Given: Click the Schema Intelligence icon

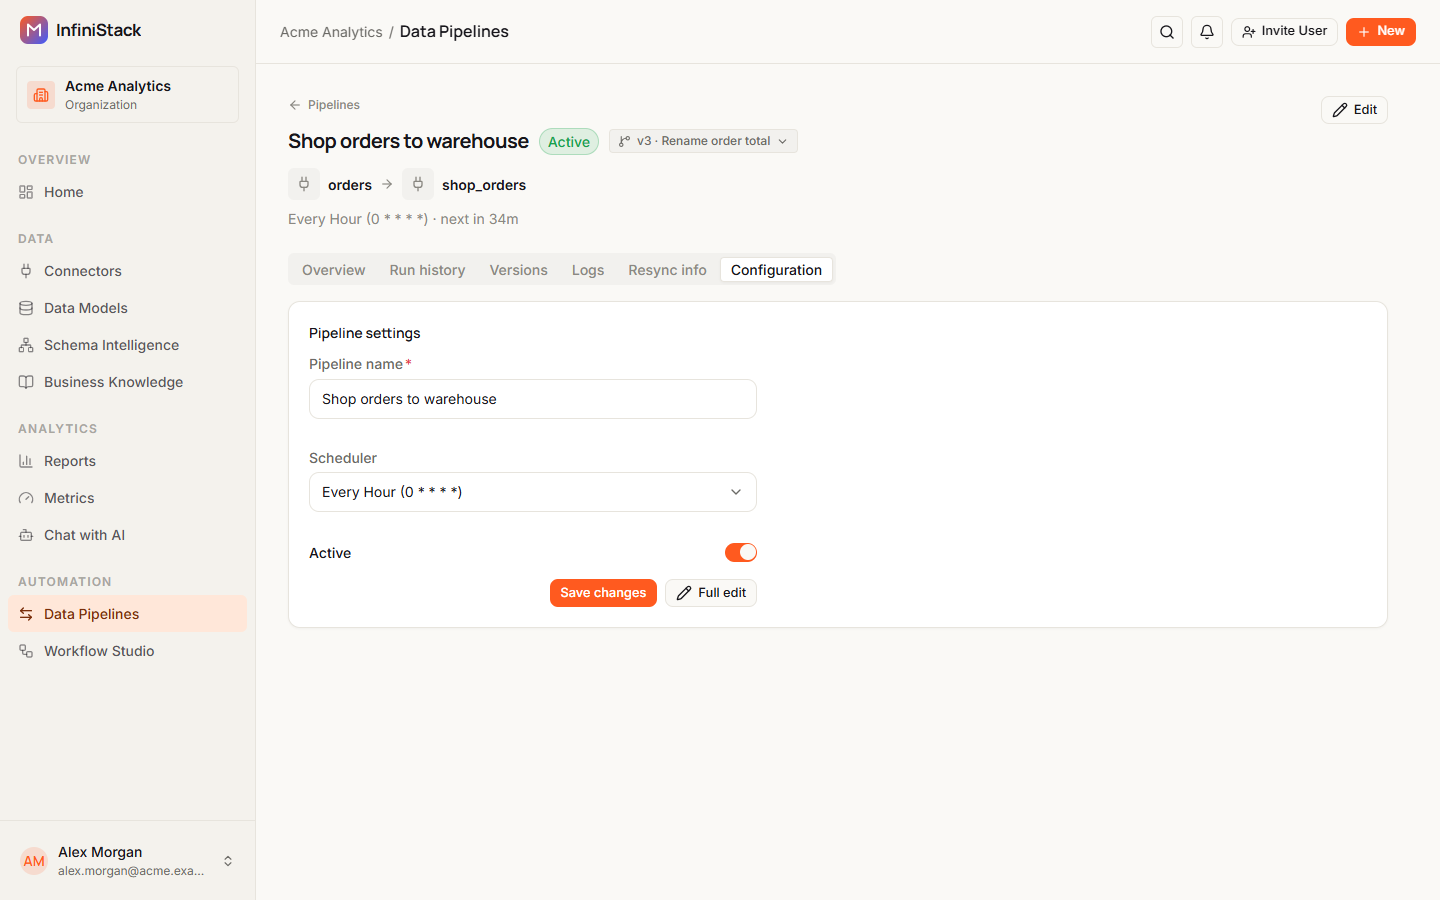Looking at the screenshot, I should [26, 345].
